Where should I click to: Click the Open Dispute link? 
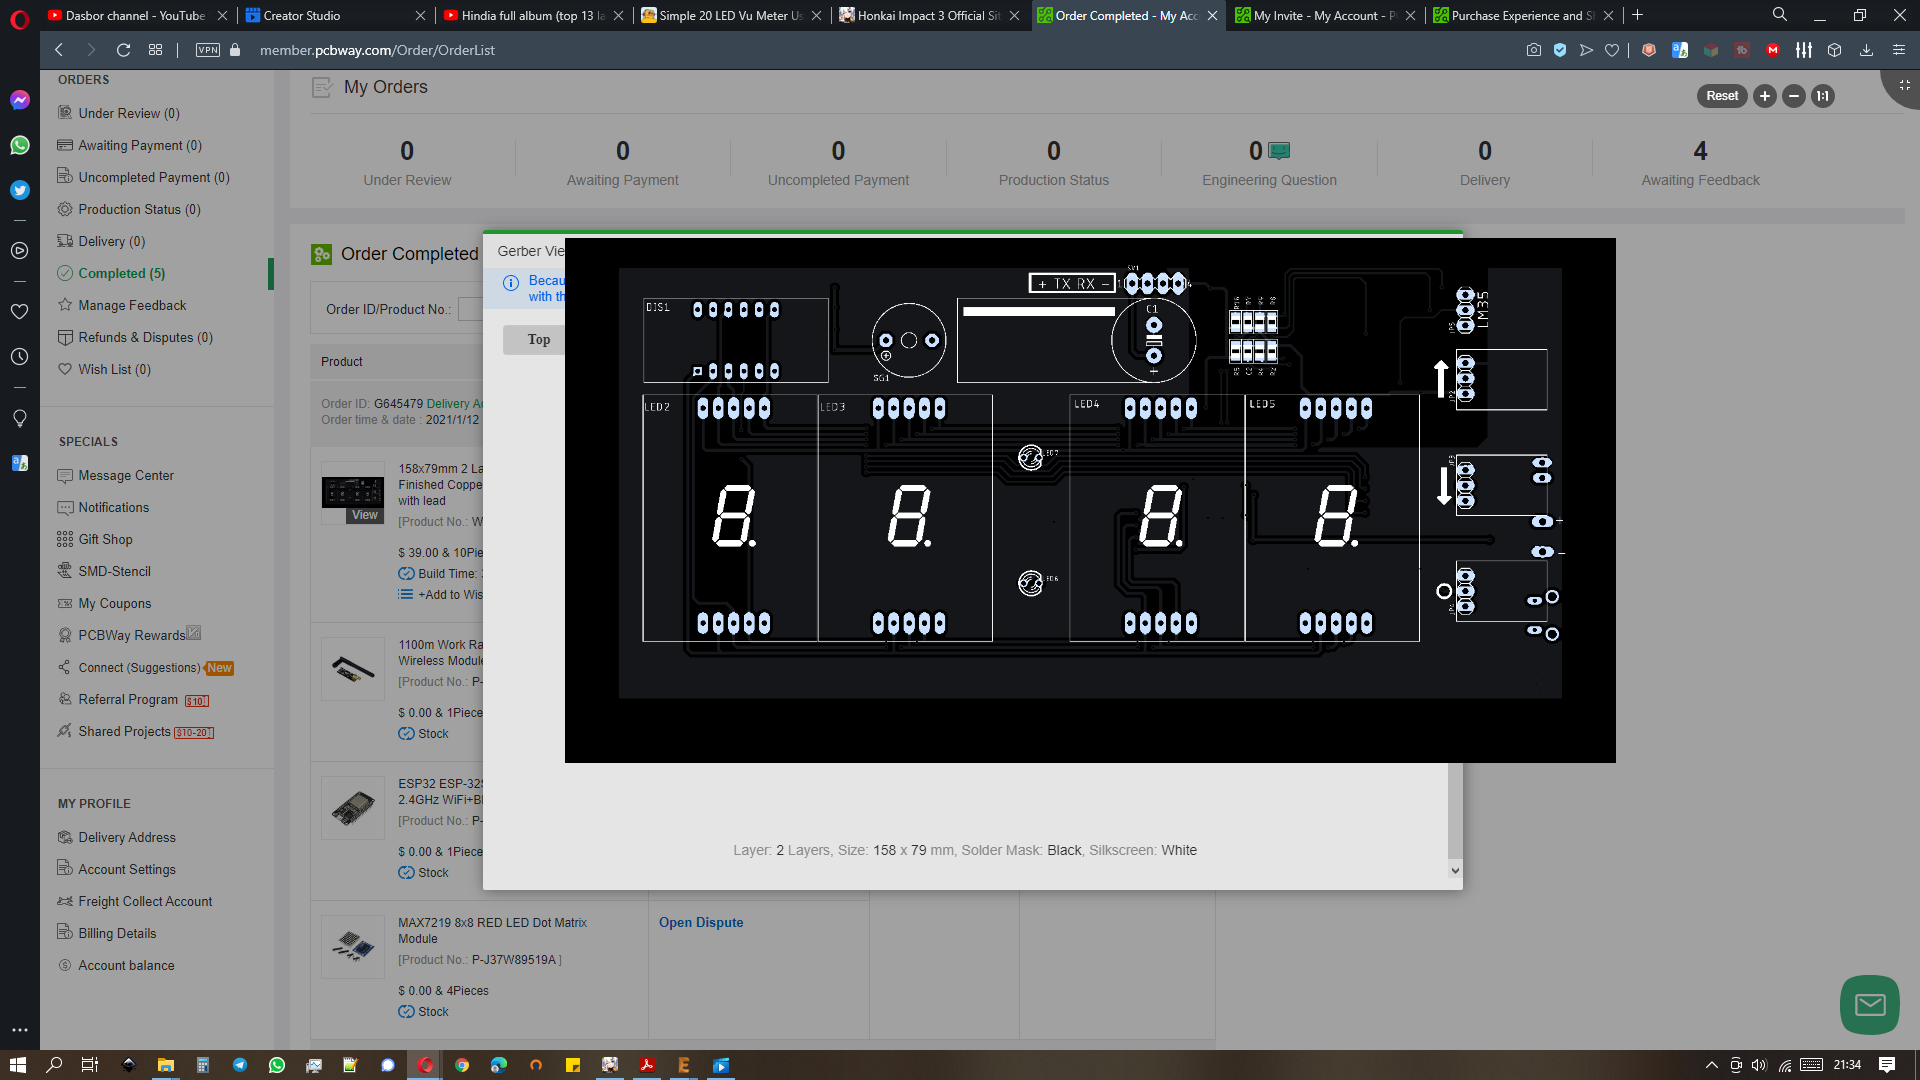point(701,922)
